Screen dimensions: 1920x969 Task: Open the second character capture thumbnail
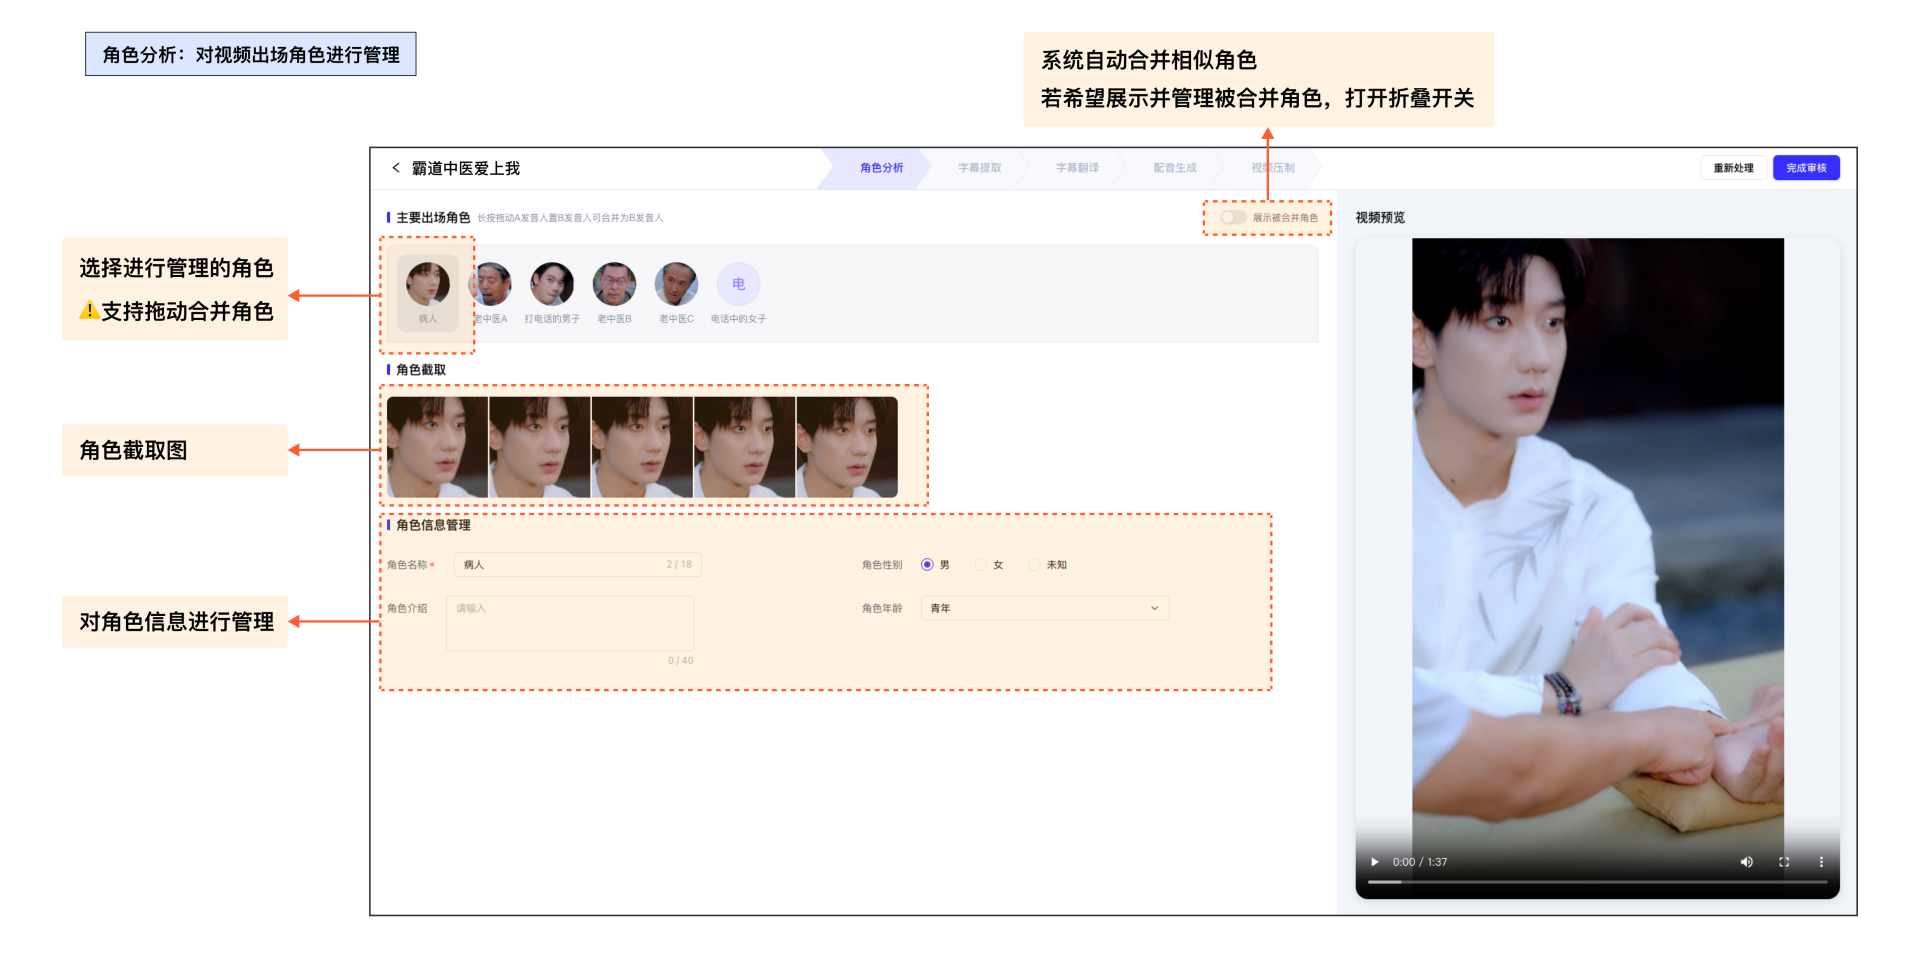click(x=540, y=447)
